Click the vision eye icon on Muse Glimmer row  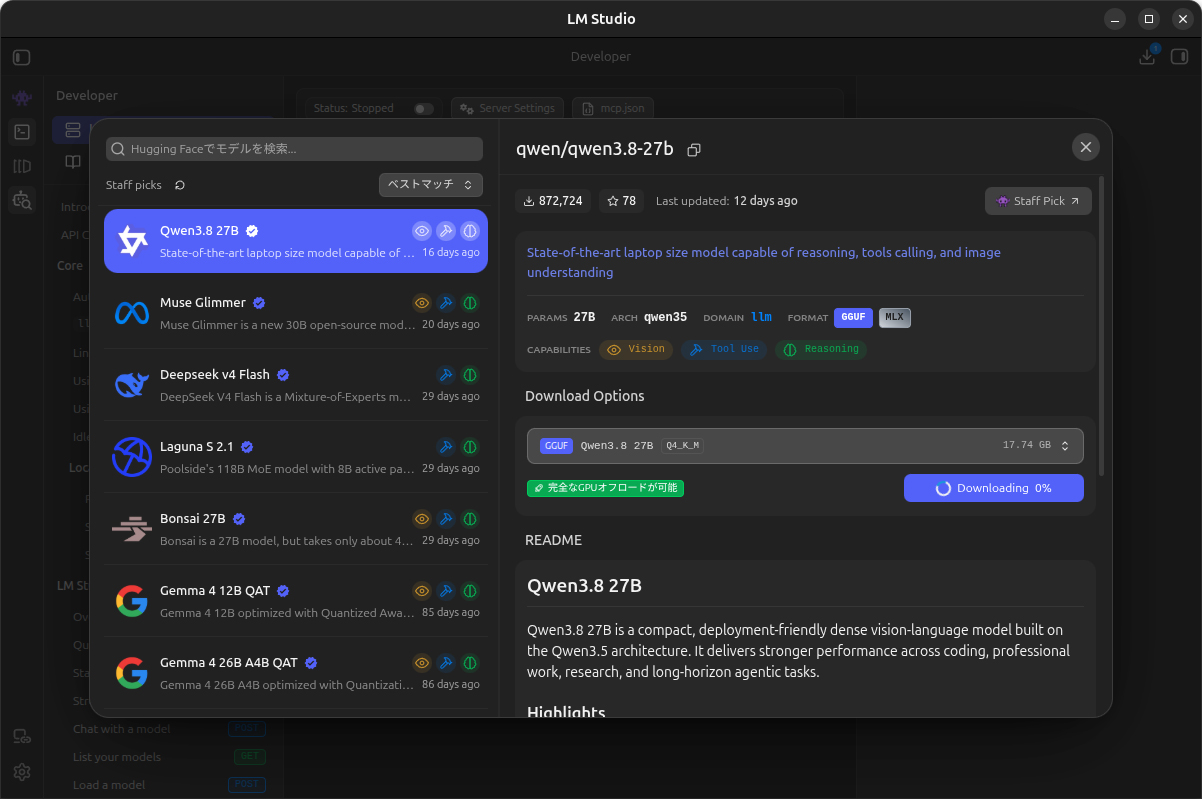pos(422,303)
